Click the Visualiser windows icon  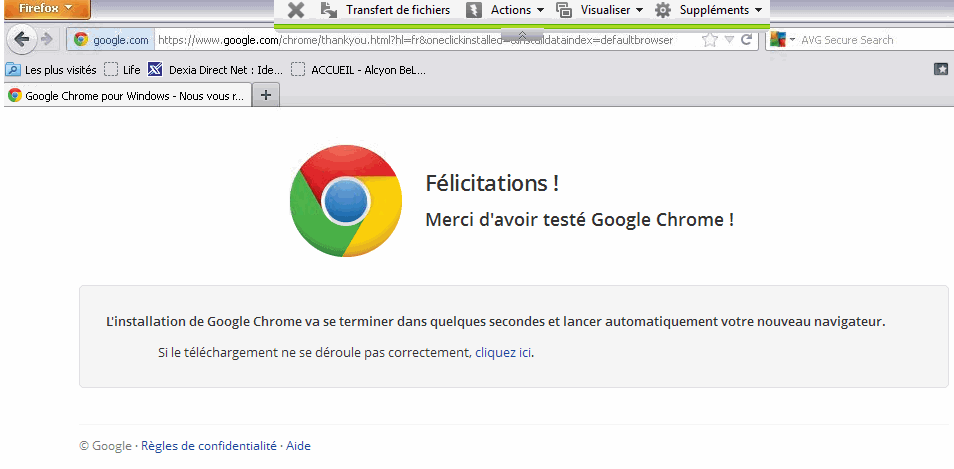565,10
